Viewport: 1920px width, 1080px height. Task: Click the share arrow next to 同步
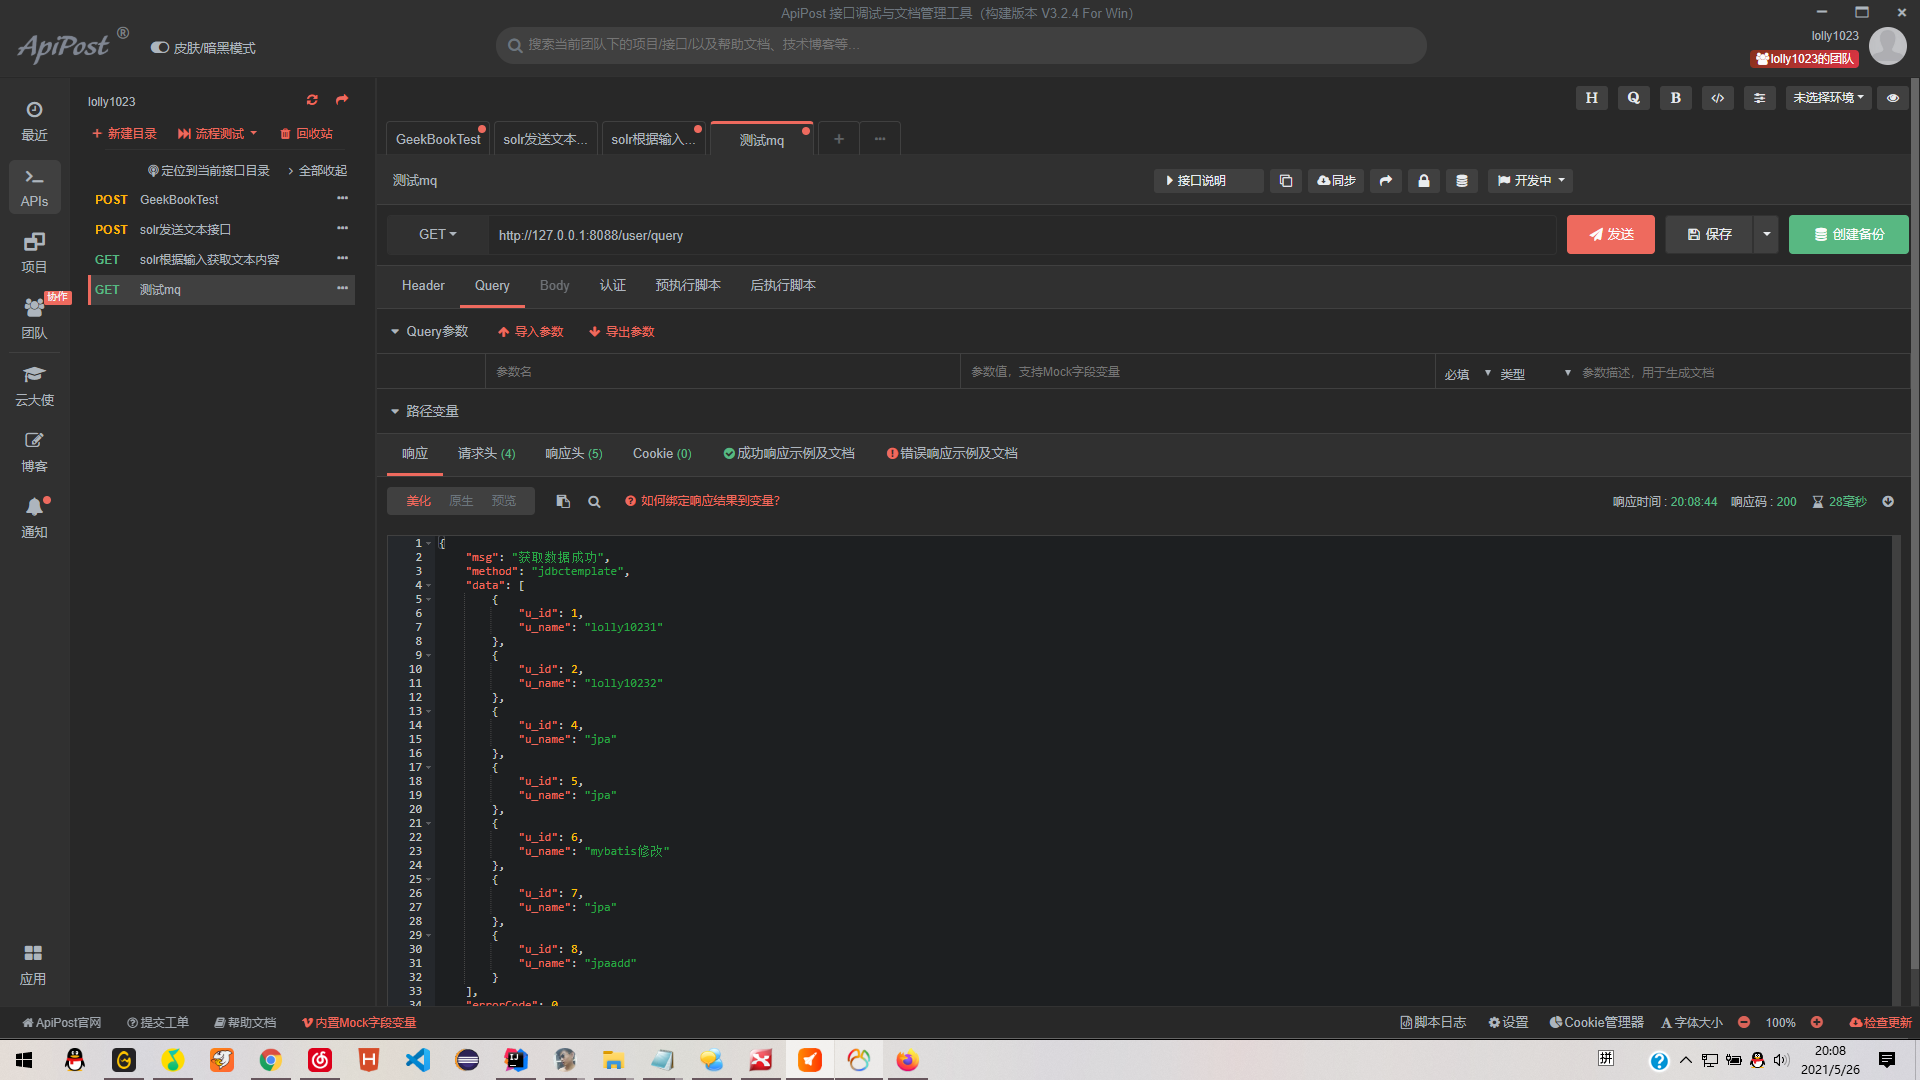[1385, 181]
